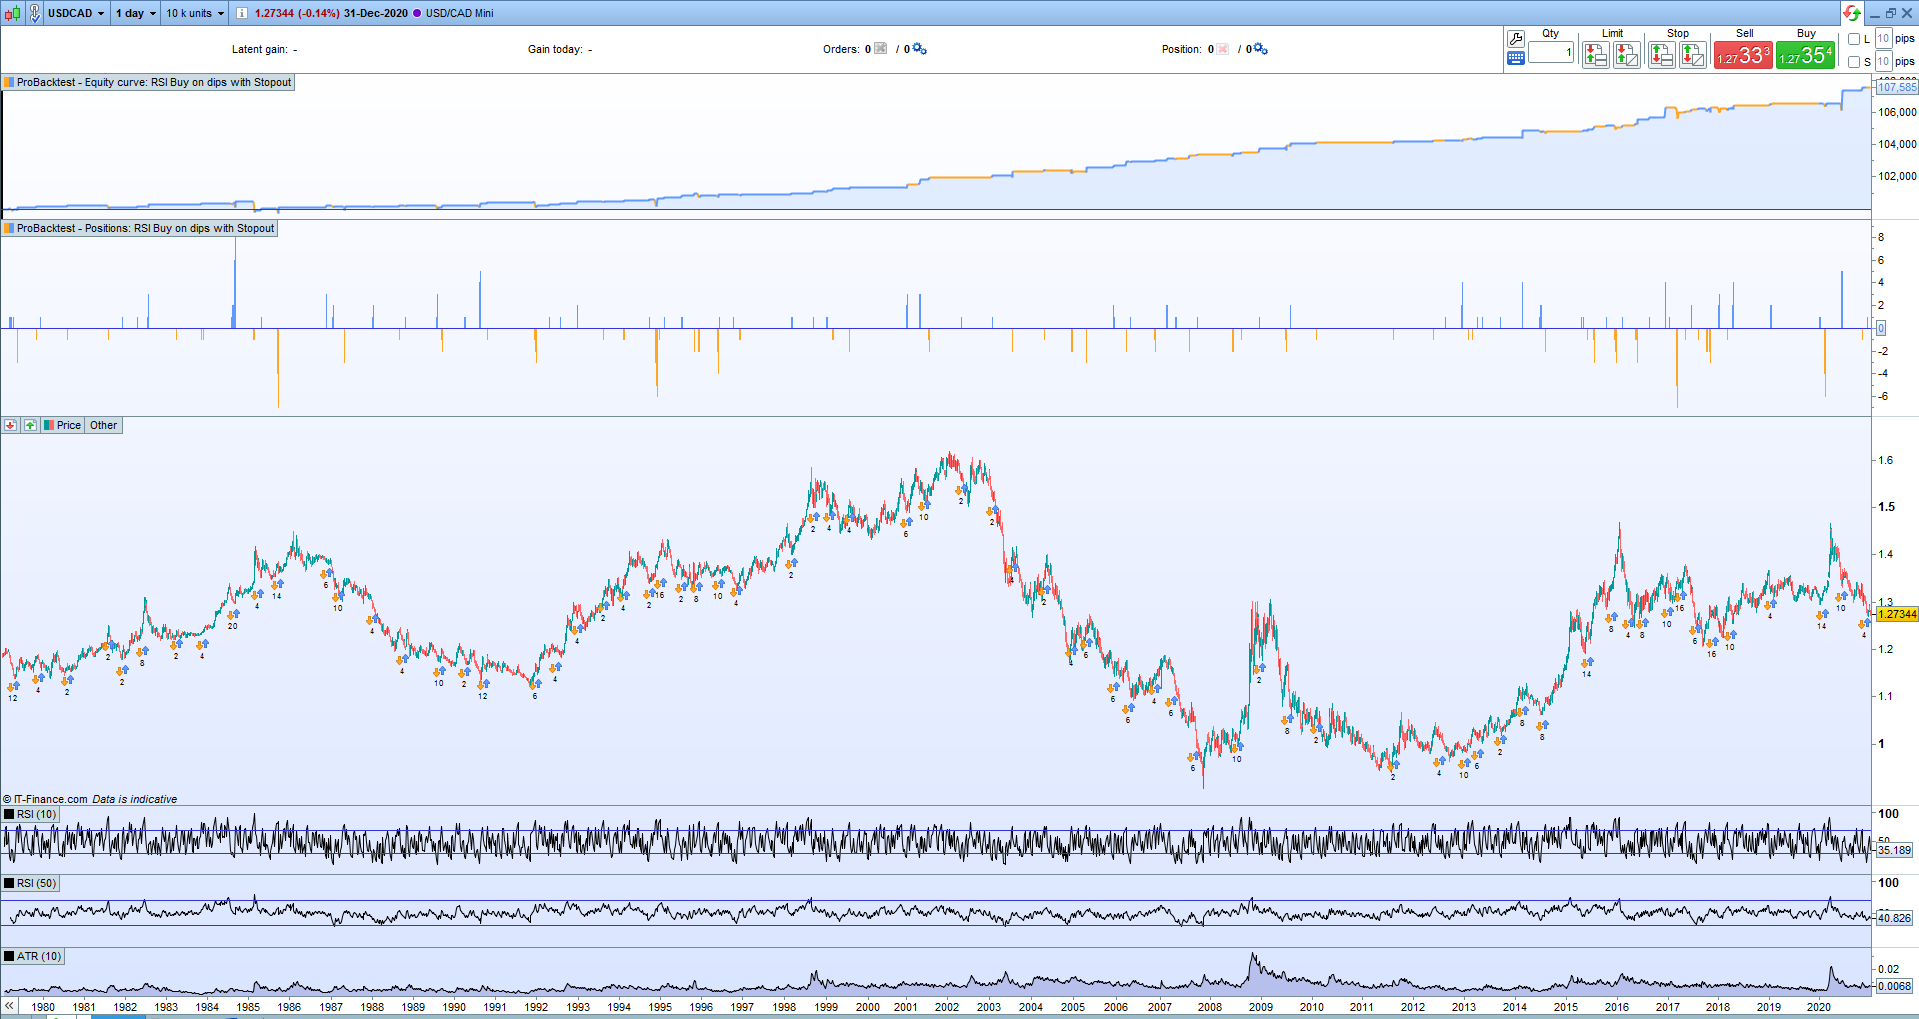
Task: Enable the L pips checkbox
Action: coord(1854,39)
